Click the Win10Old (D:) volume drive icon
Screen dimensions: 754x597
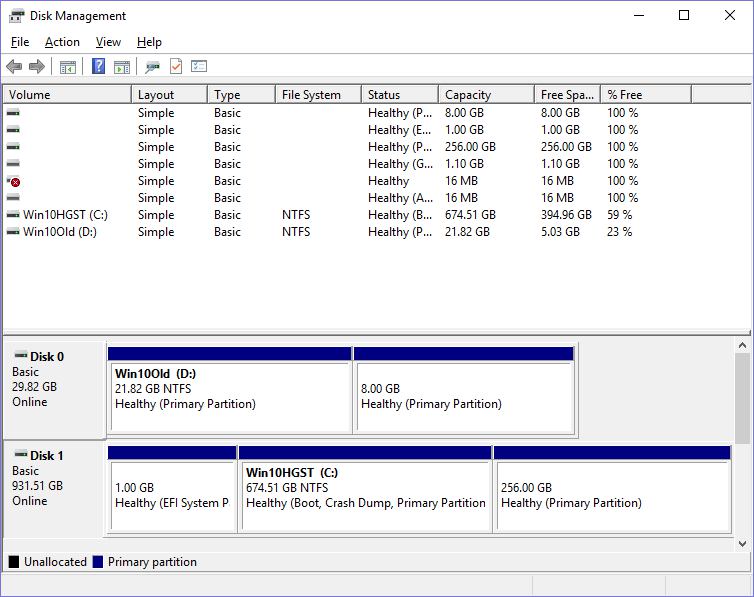coord(13,232)
